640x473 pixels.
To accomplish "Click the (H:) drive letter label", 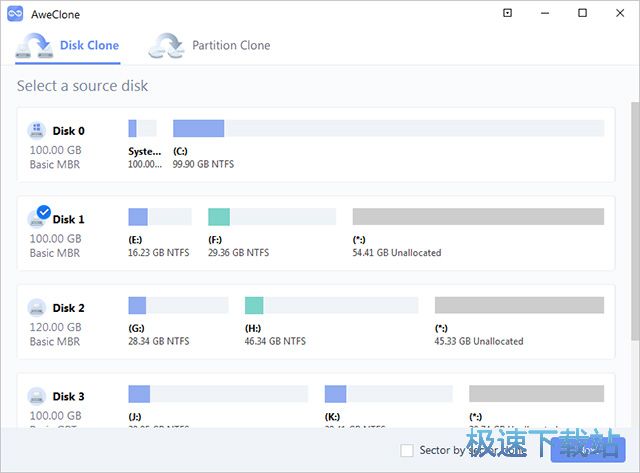I will pyautogui.click(x=253, y=329).
